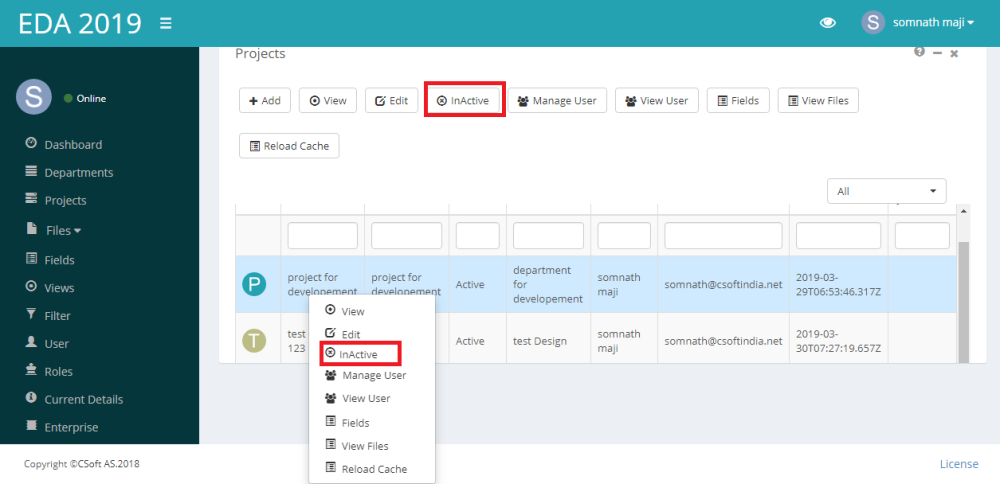Click the S avatar in top header
The height and width of the screenshot is (484, 1000).
click(872, 22)
